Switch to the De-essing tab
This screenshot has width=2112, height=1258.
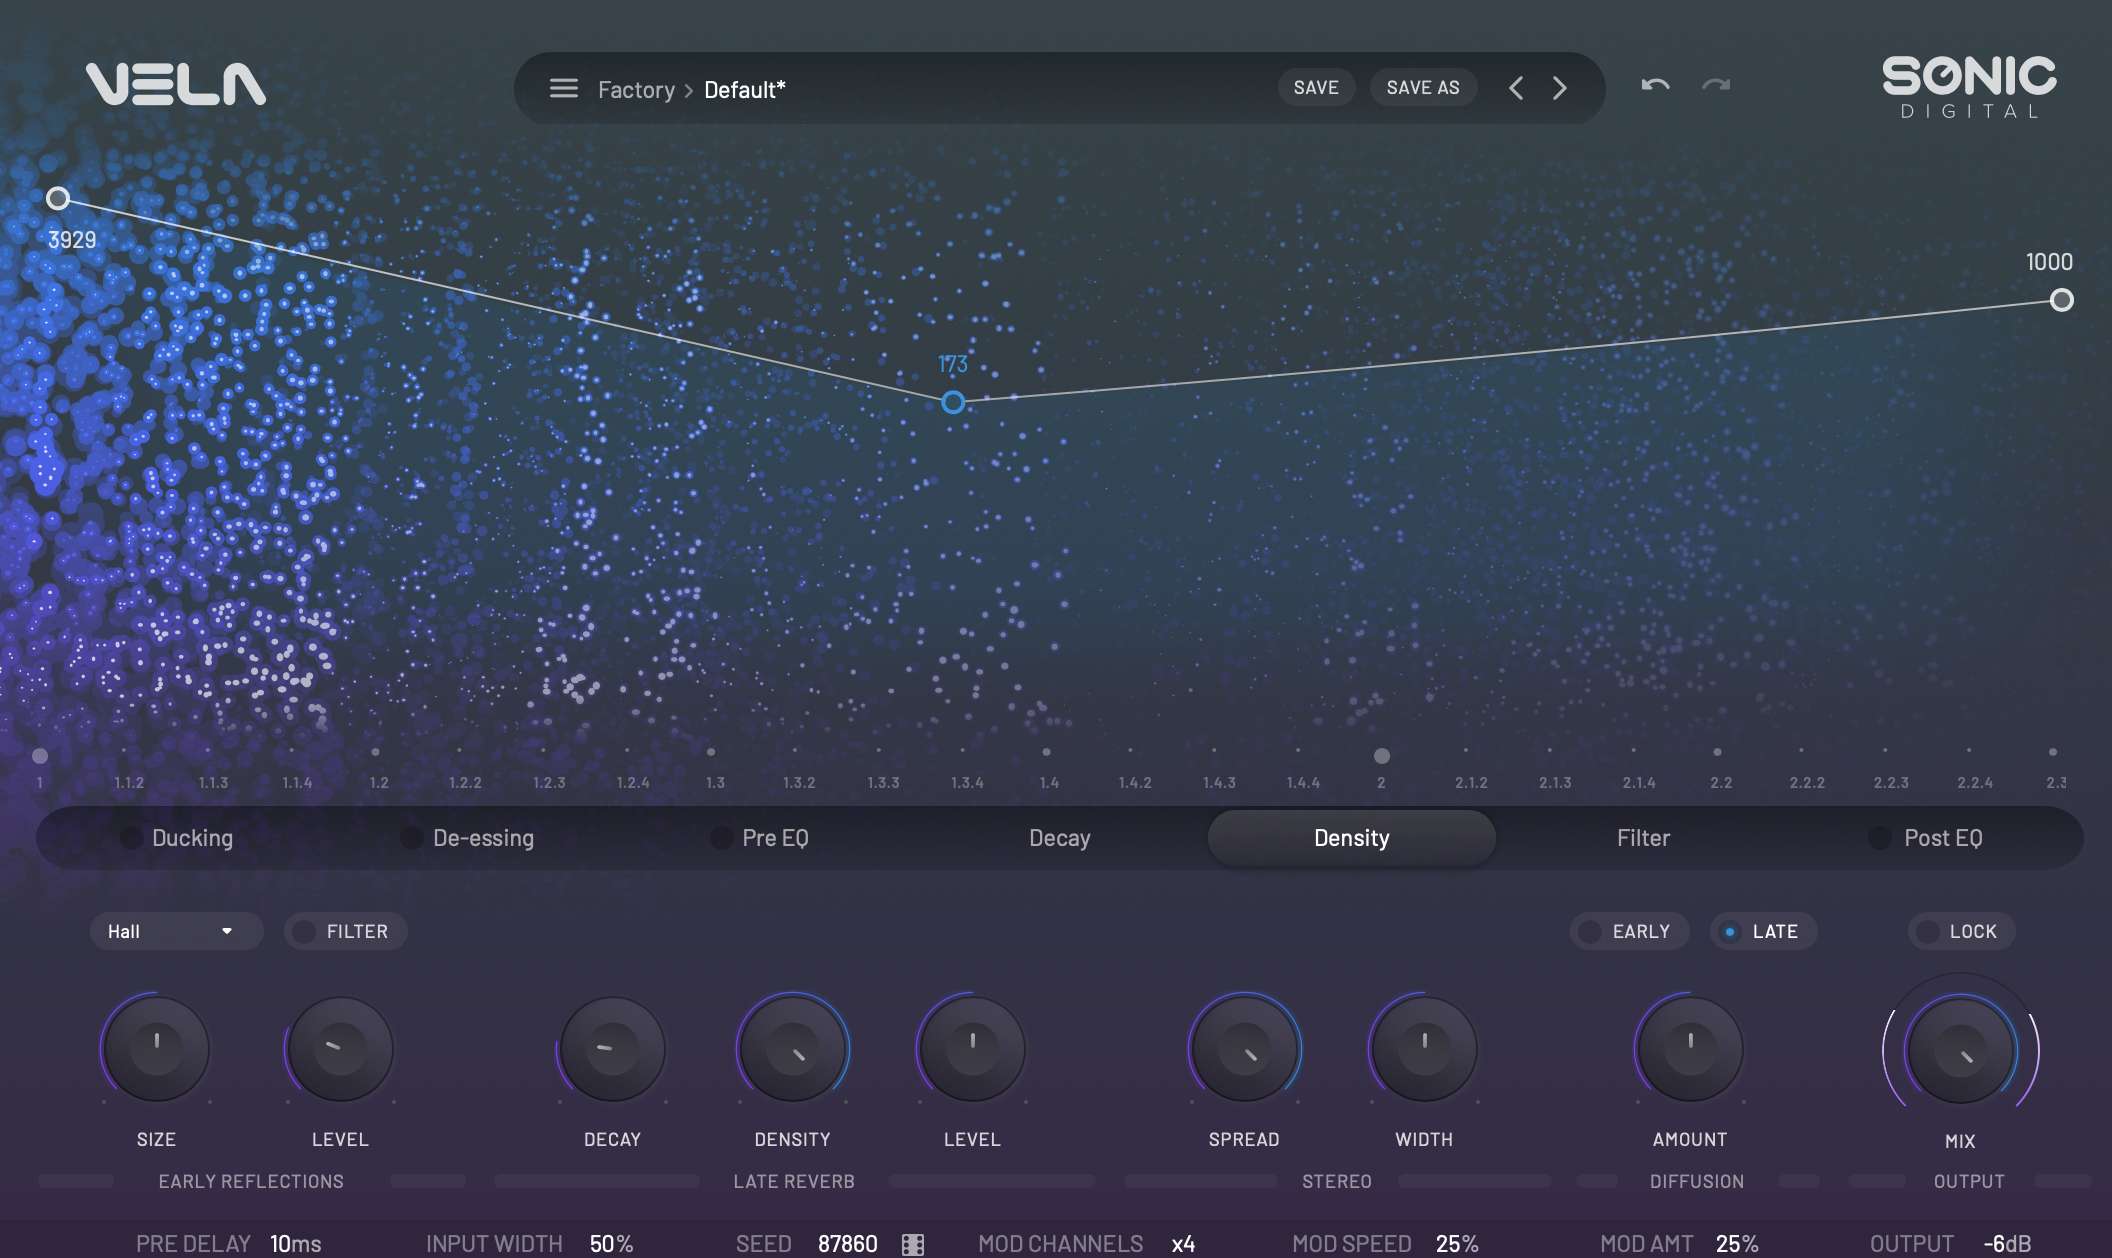[x=483, y=838]
